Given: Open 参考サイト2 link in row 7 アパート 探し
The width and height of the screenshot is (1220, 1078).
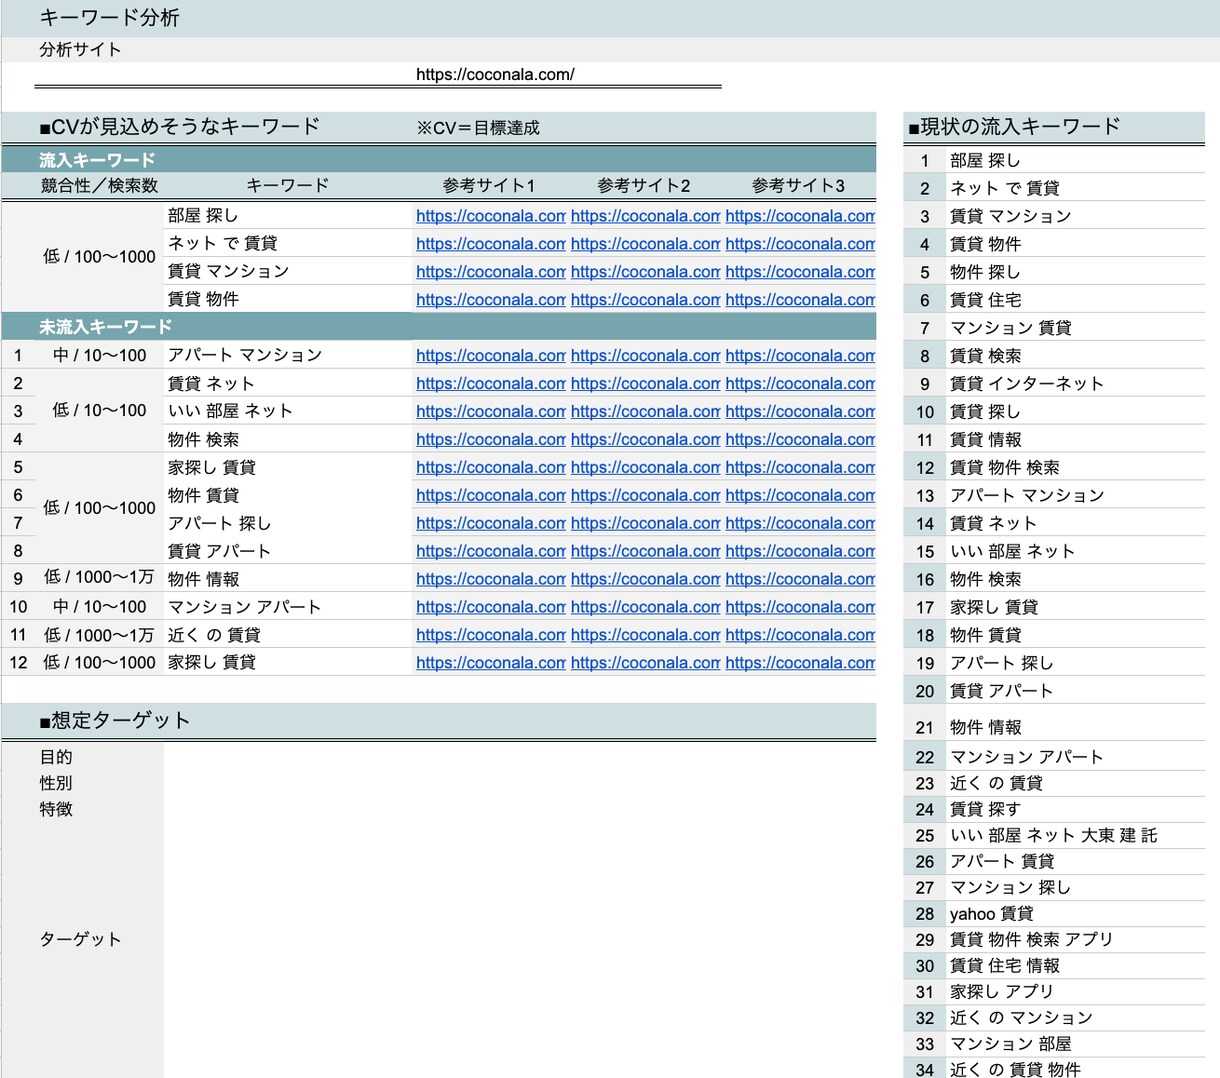Looking at the screenshot, I should click(646, 523).
